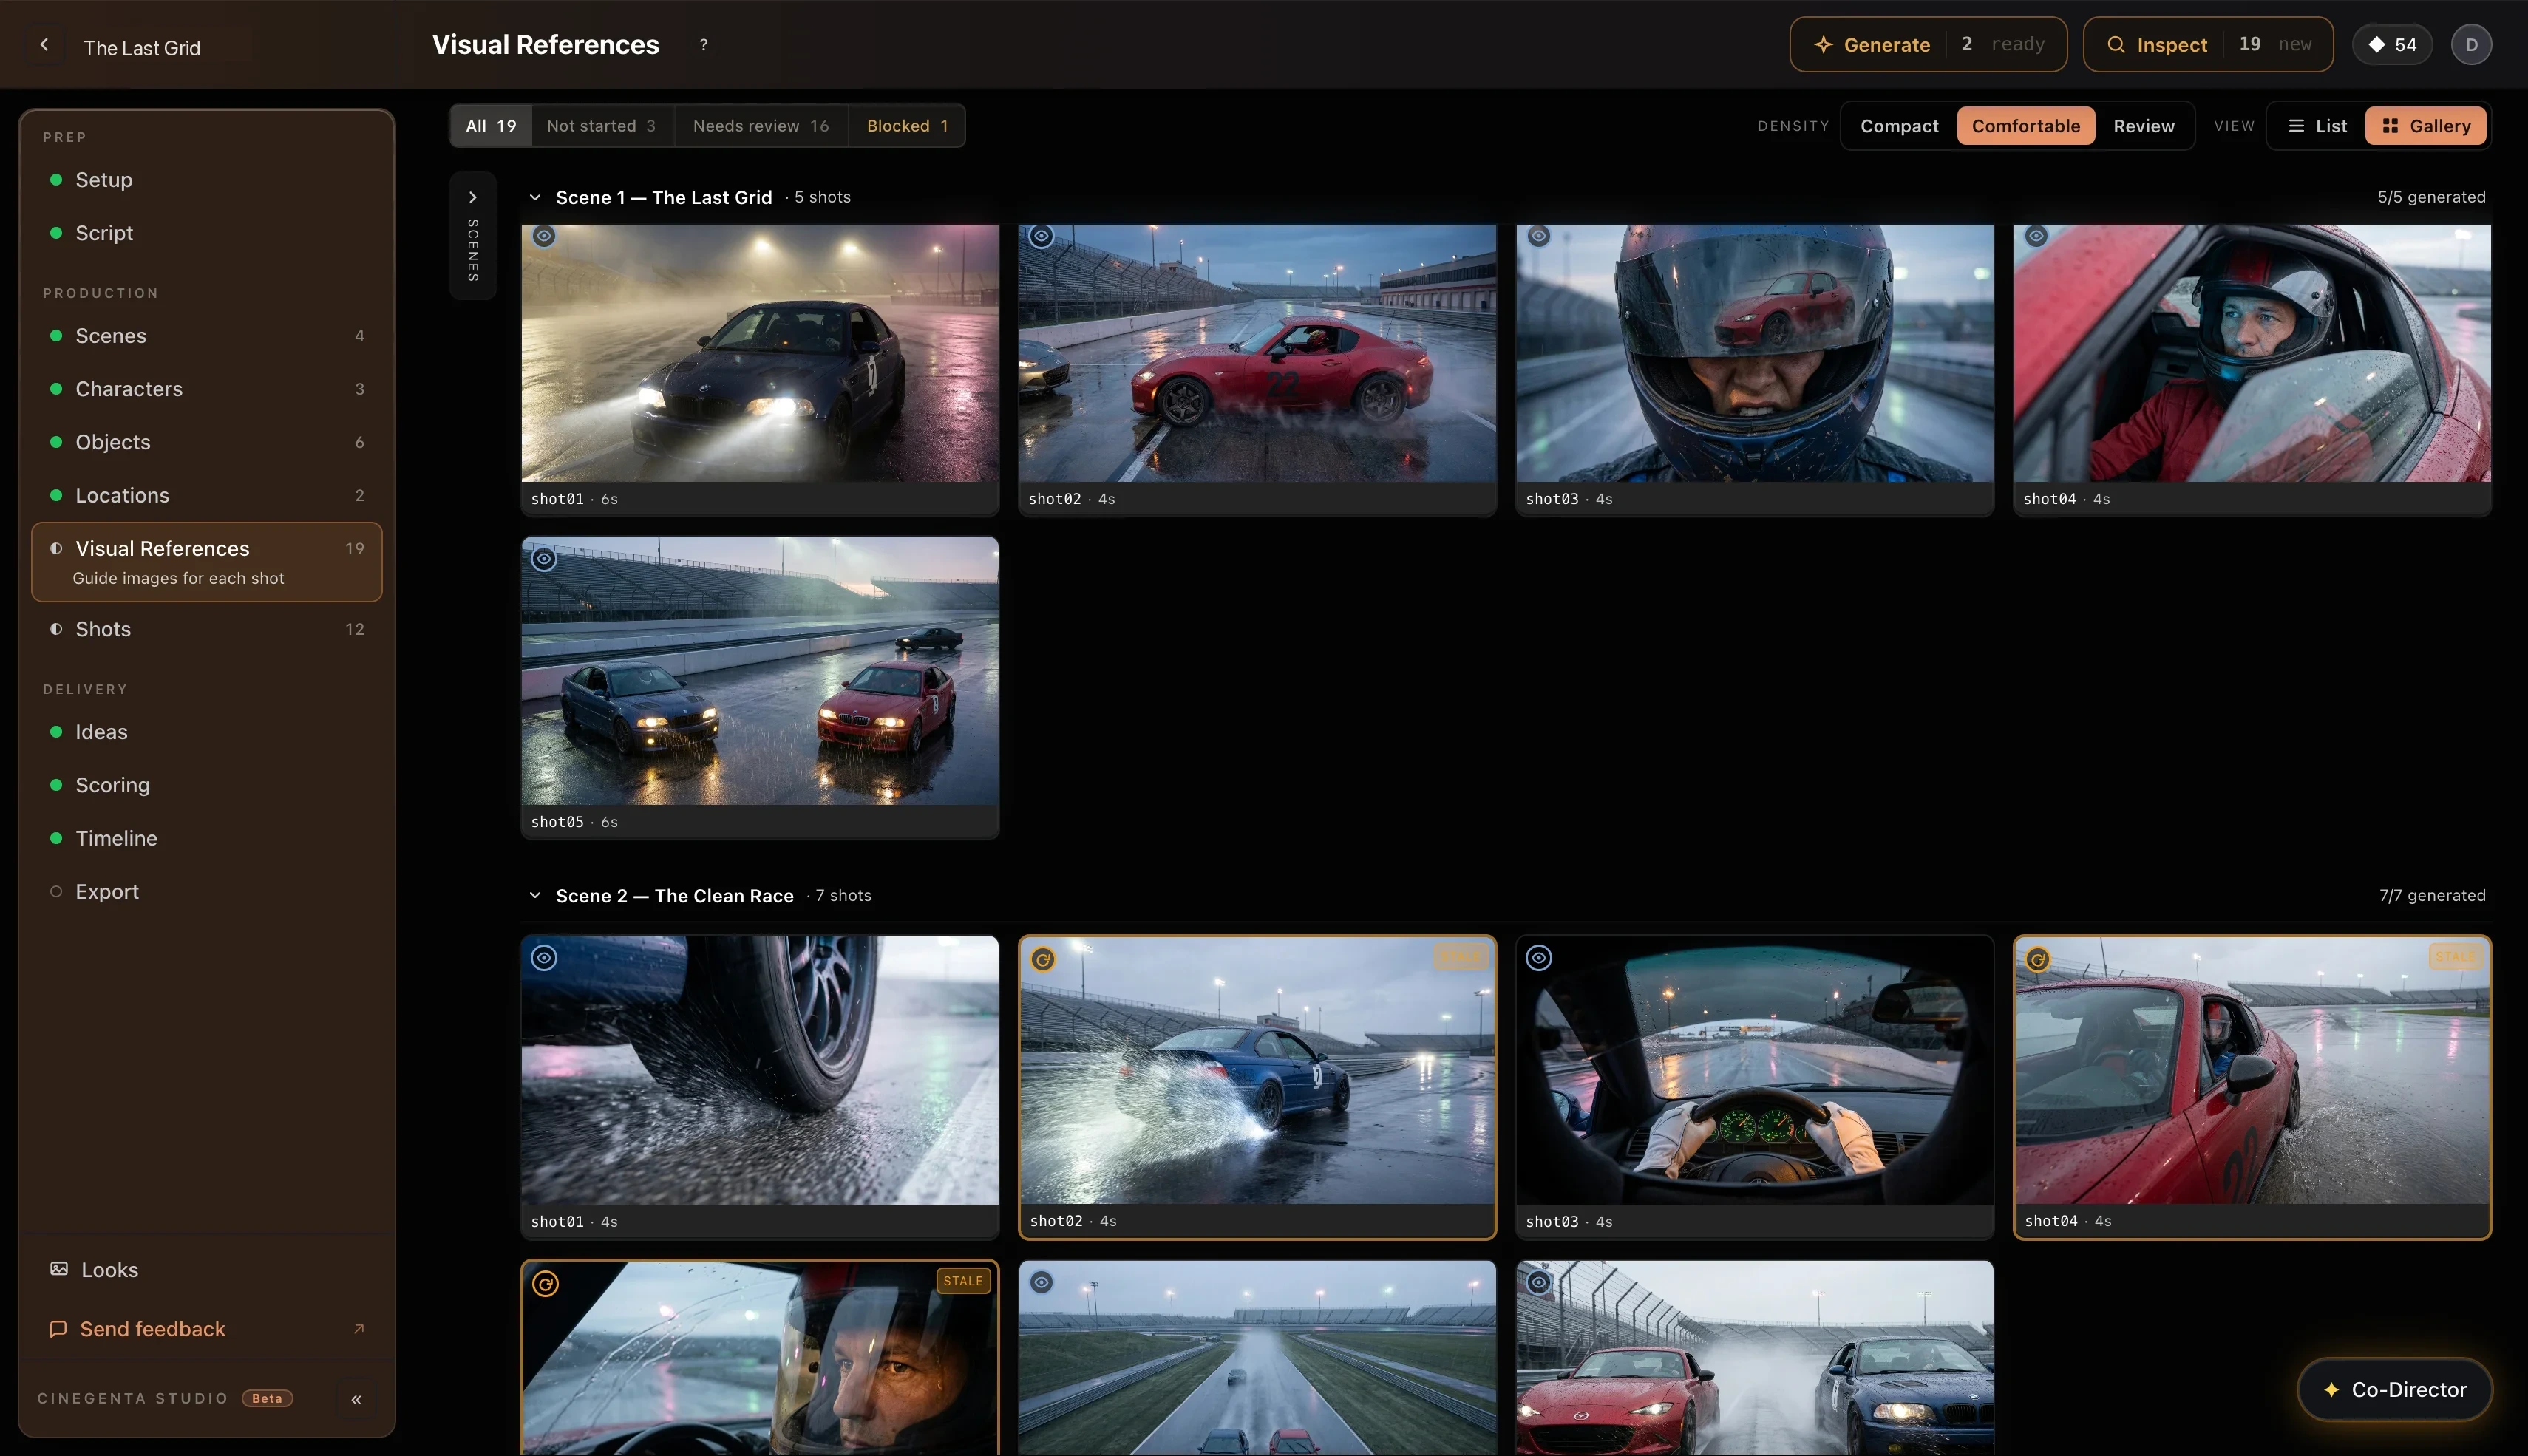
Task: Toggle the eye icon on Scene 2 shot03
Action: pos(1539,958)
